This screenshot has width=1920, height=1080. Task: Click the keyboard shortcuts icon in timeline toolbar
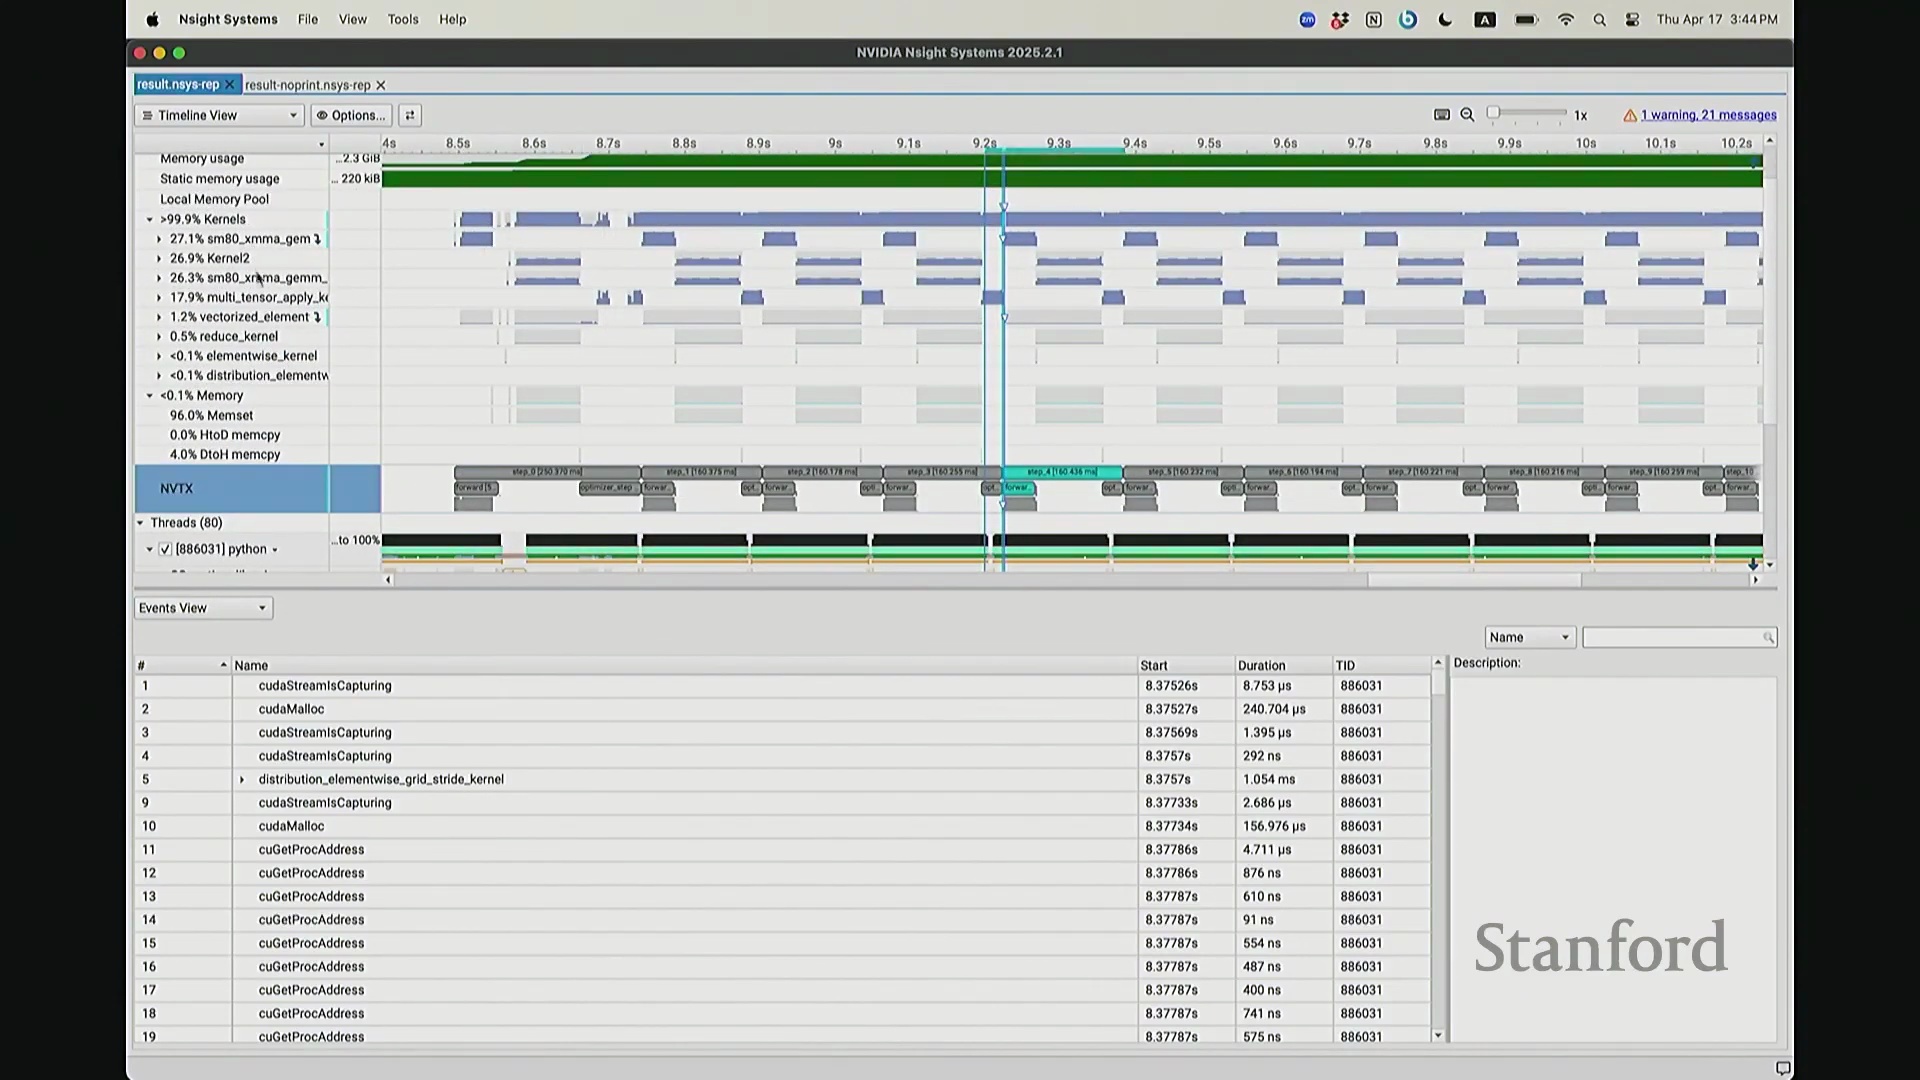1442,115
